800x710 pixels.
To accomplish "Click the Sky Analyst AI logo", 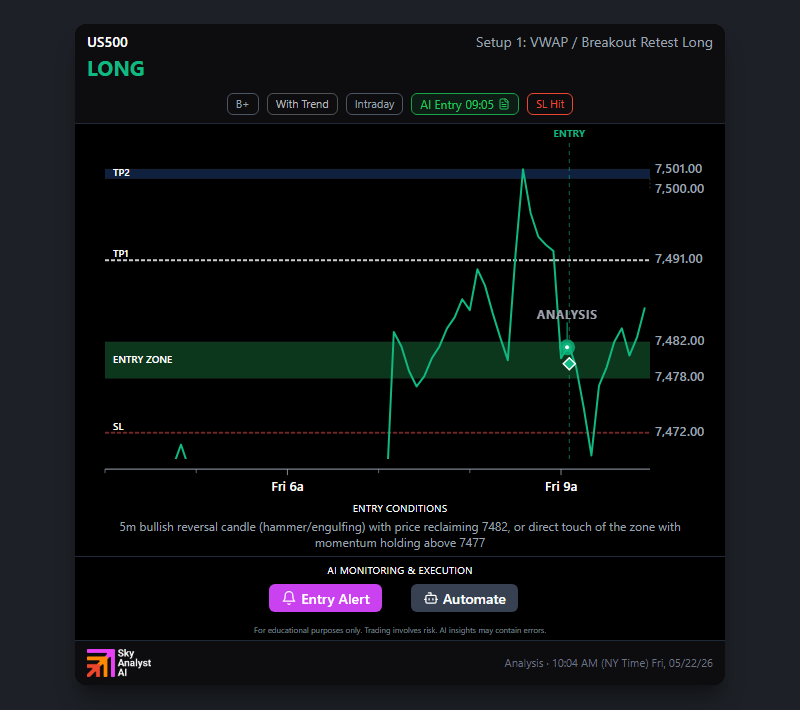I will click(x=119, y=663).
